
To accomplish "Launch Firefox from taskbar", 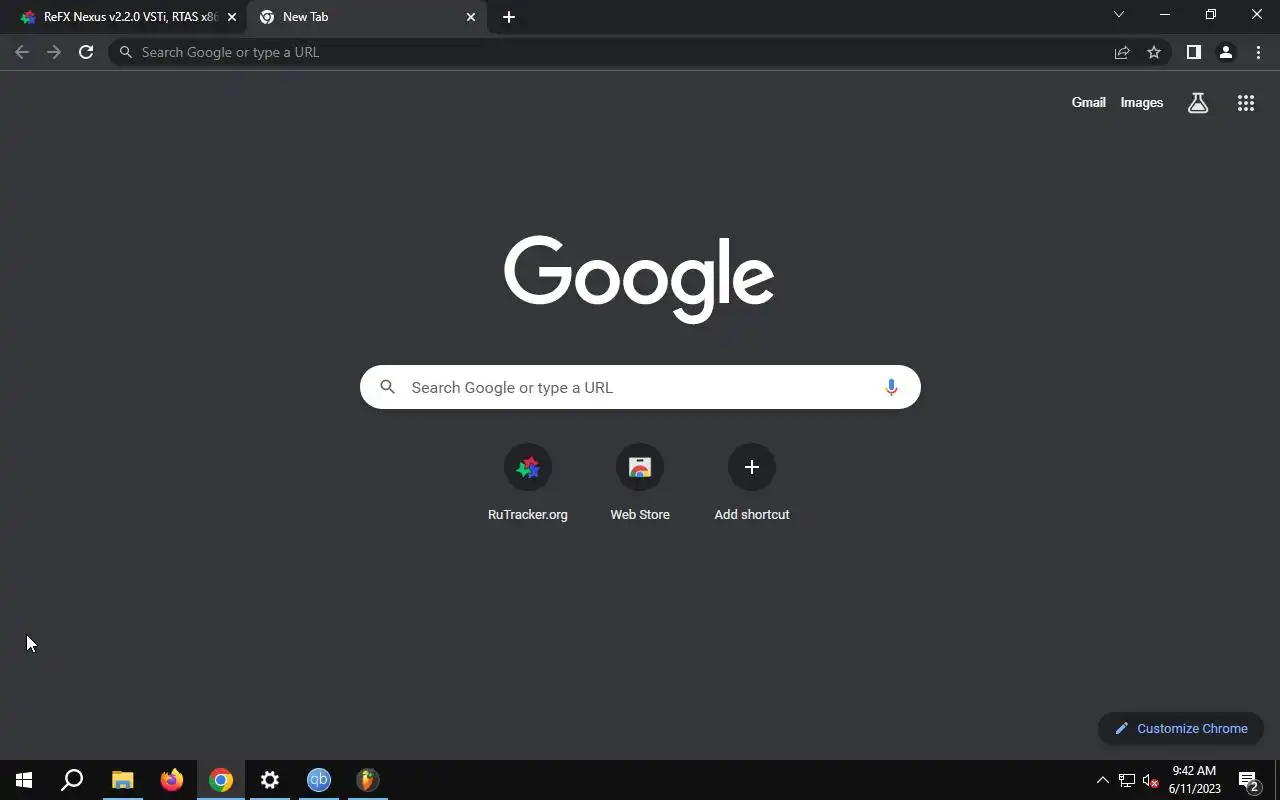I will 172,780.
